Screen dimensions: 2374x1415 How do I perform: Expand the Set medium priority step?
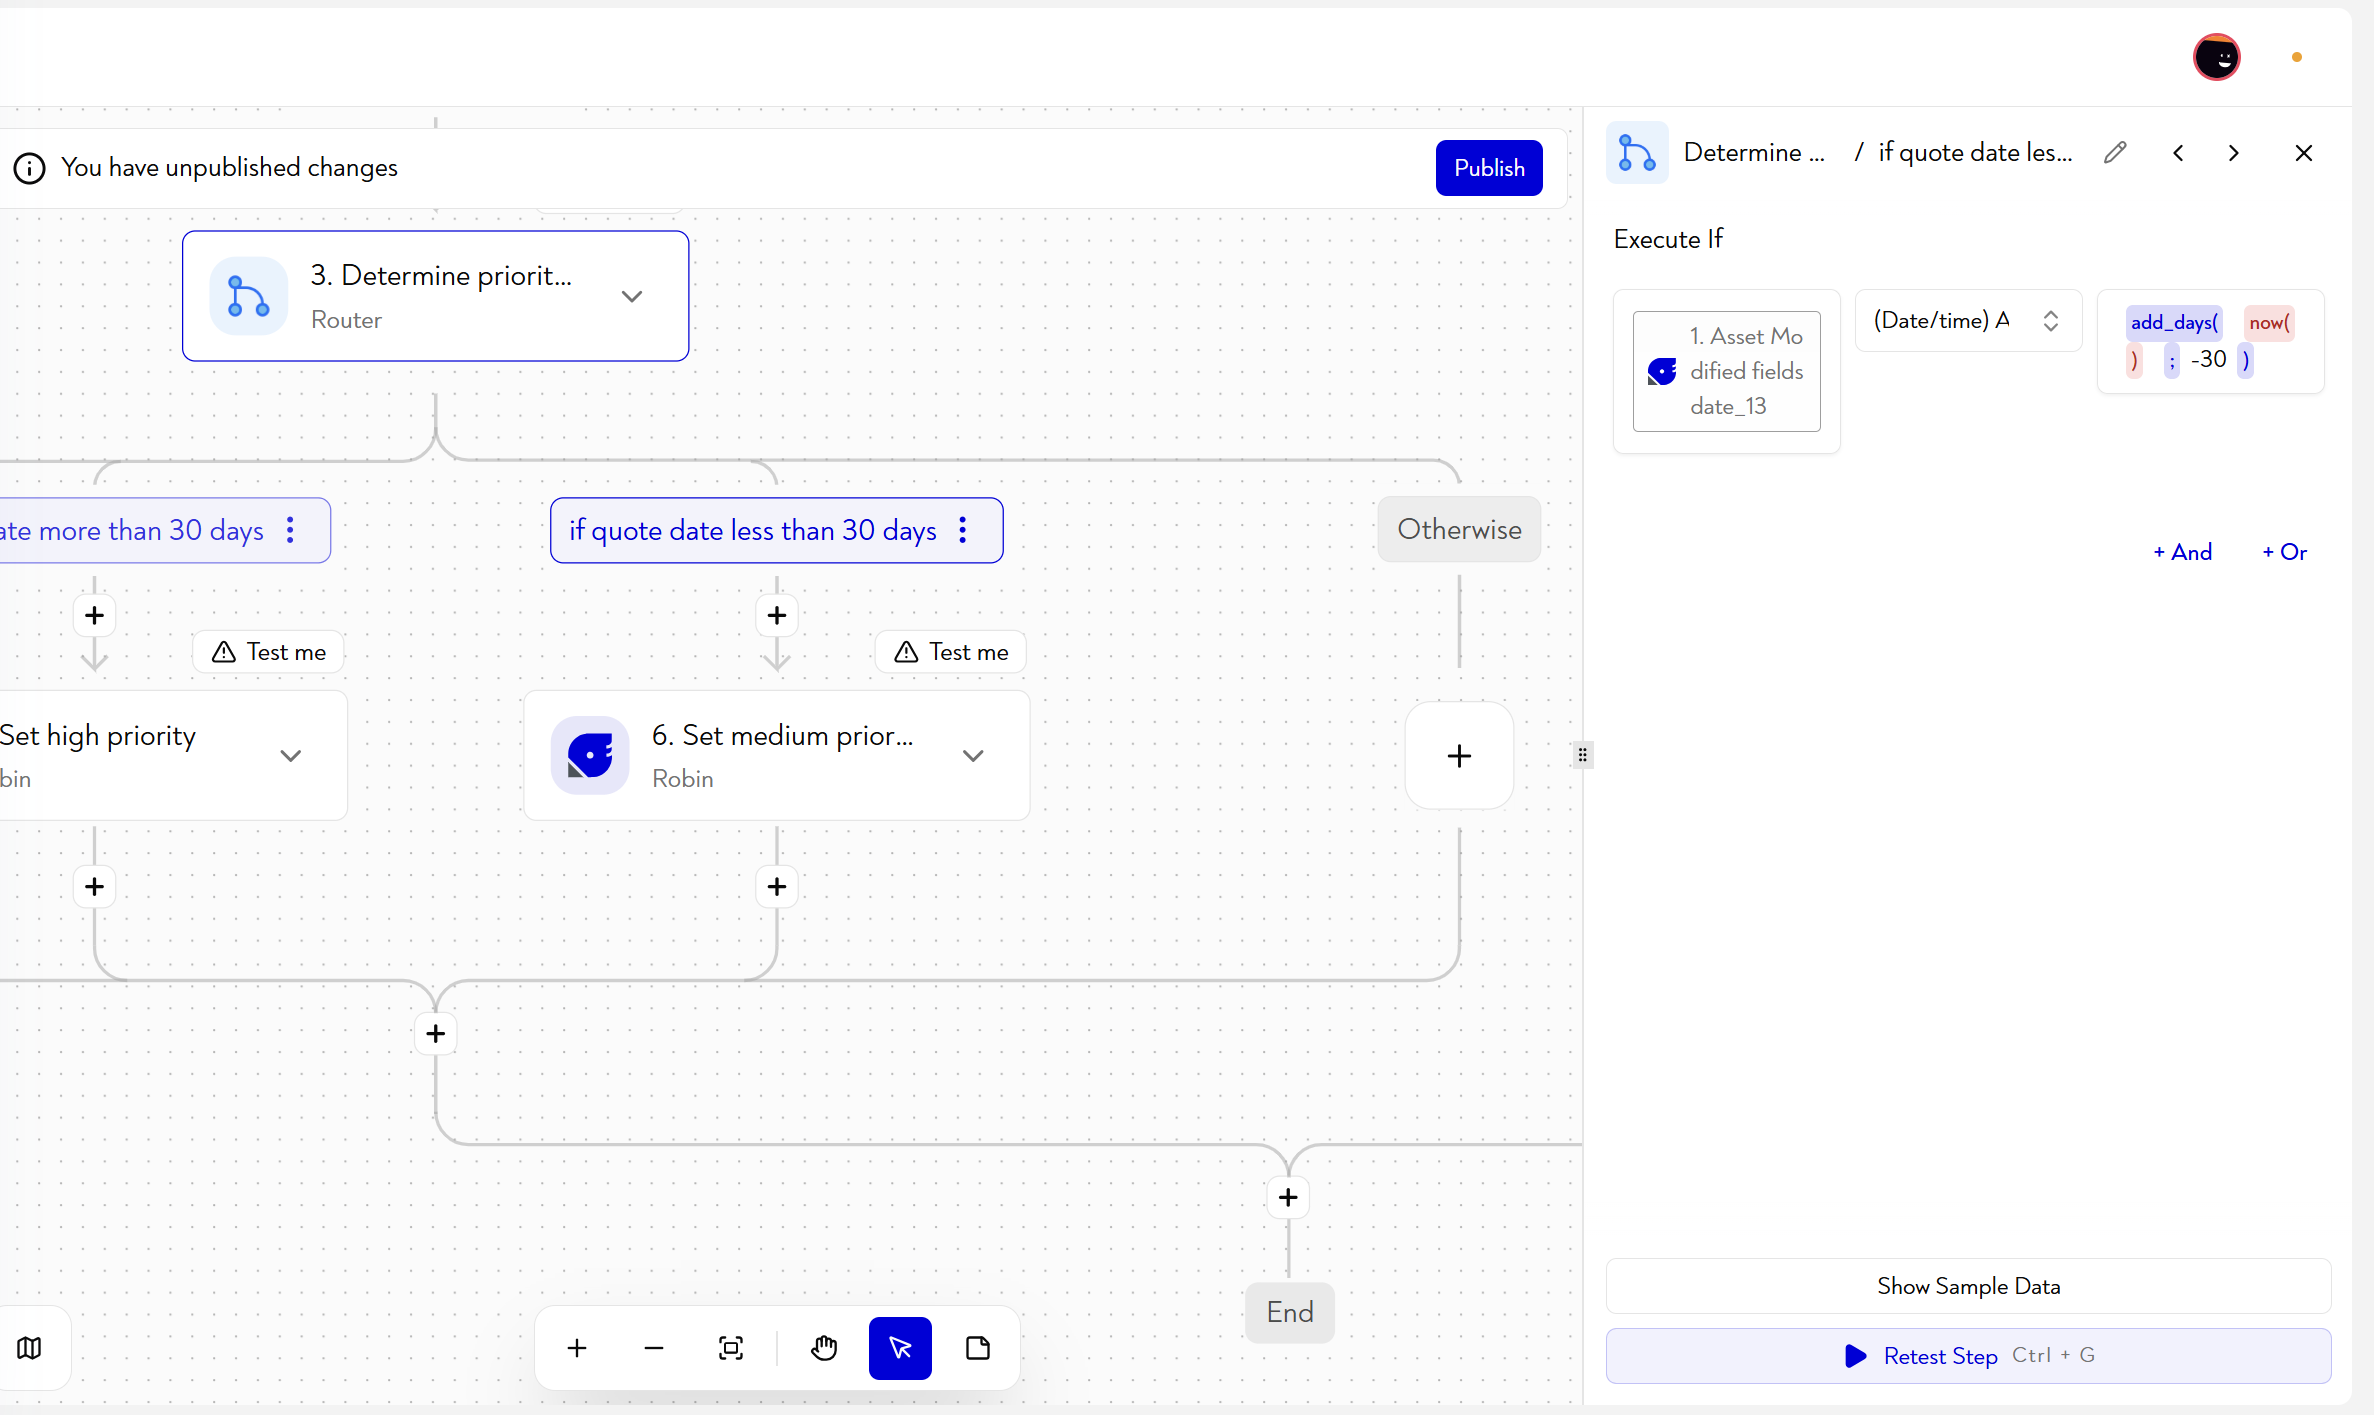pyautogui.click(x=973, y=756)
